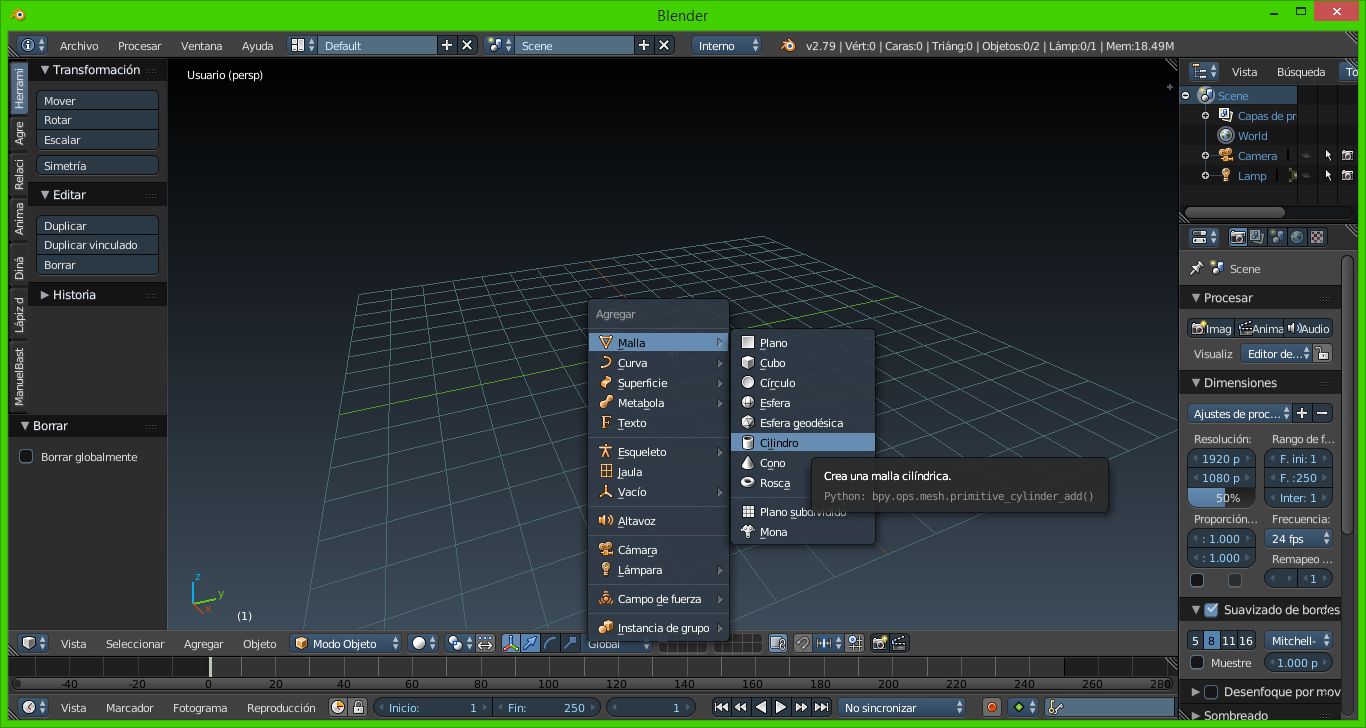Select the translate manipulator arrow icon
The image size is (1366, 728).
(x=530, y=643)
